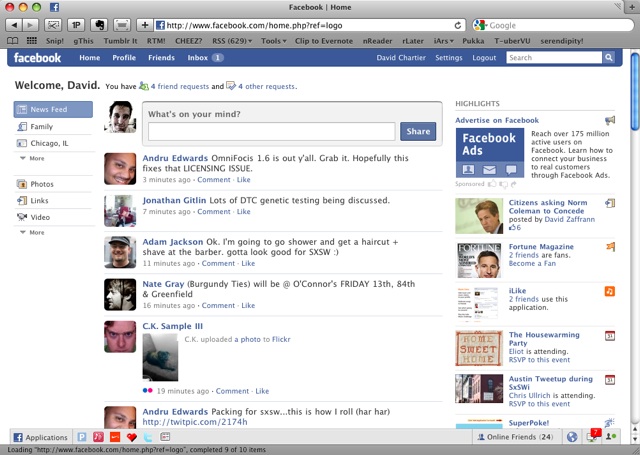Open Norm Coleman article thumbnail
The height and width of the screenshot is (455, 640).
(x=479, y=216)
